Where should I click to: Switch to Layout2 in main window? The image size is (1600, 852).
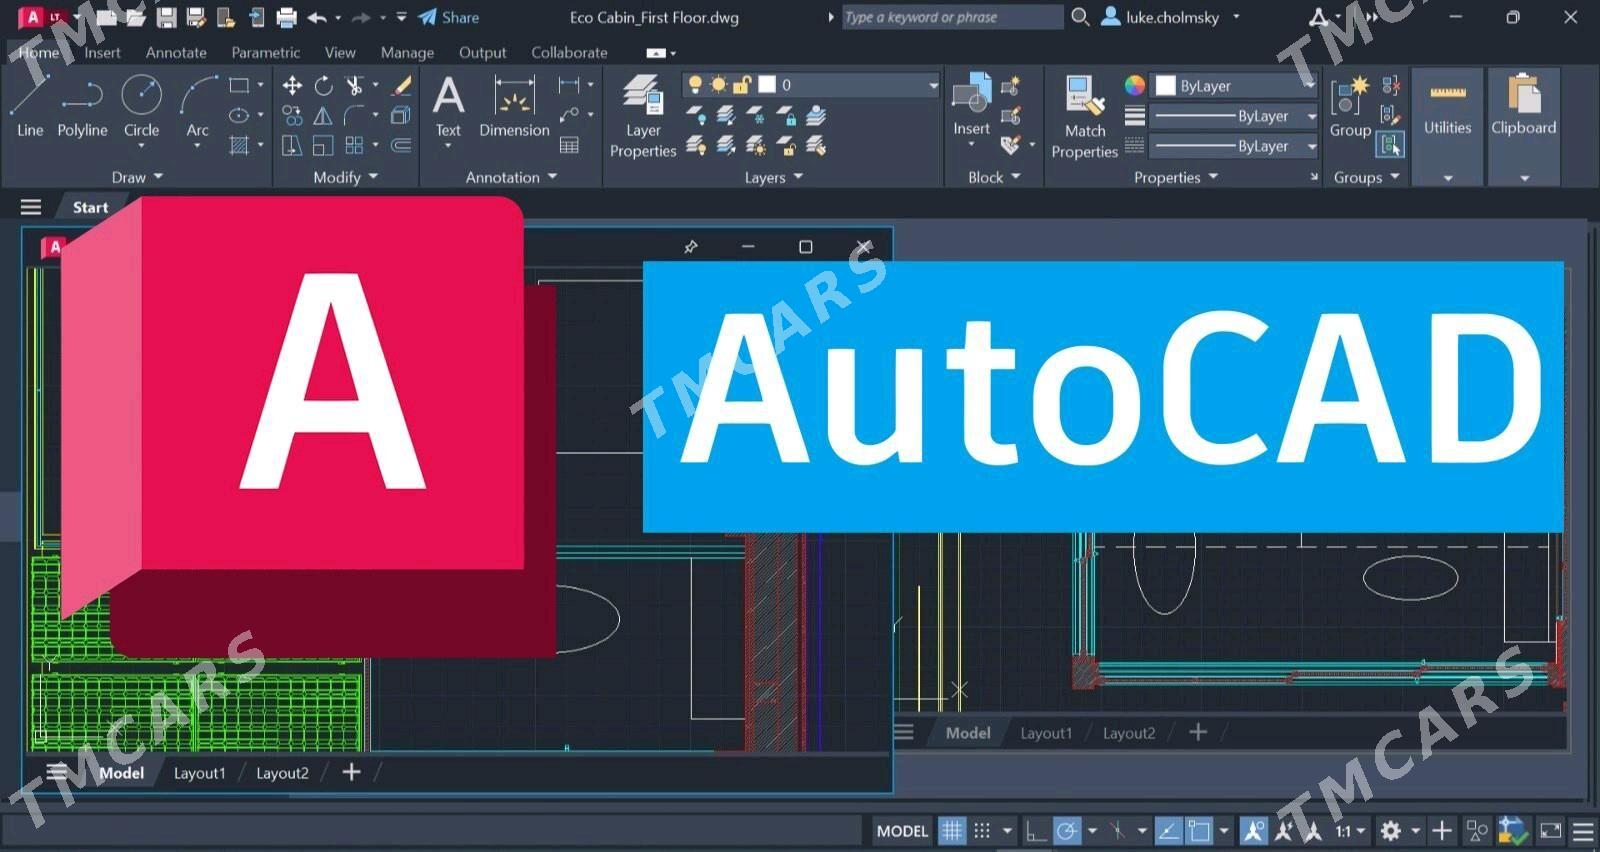tap(1128, 733)
